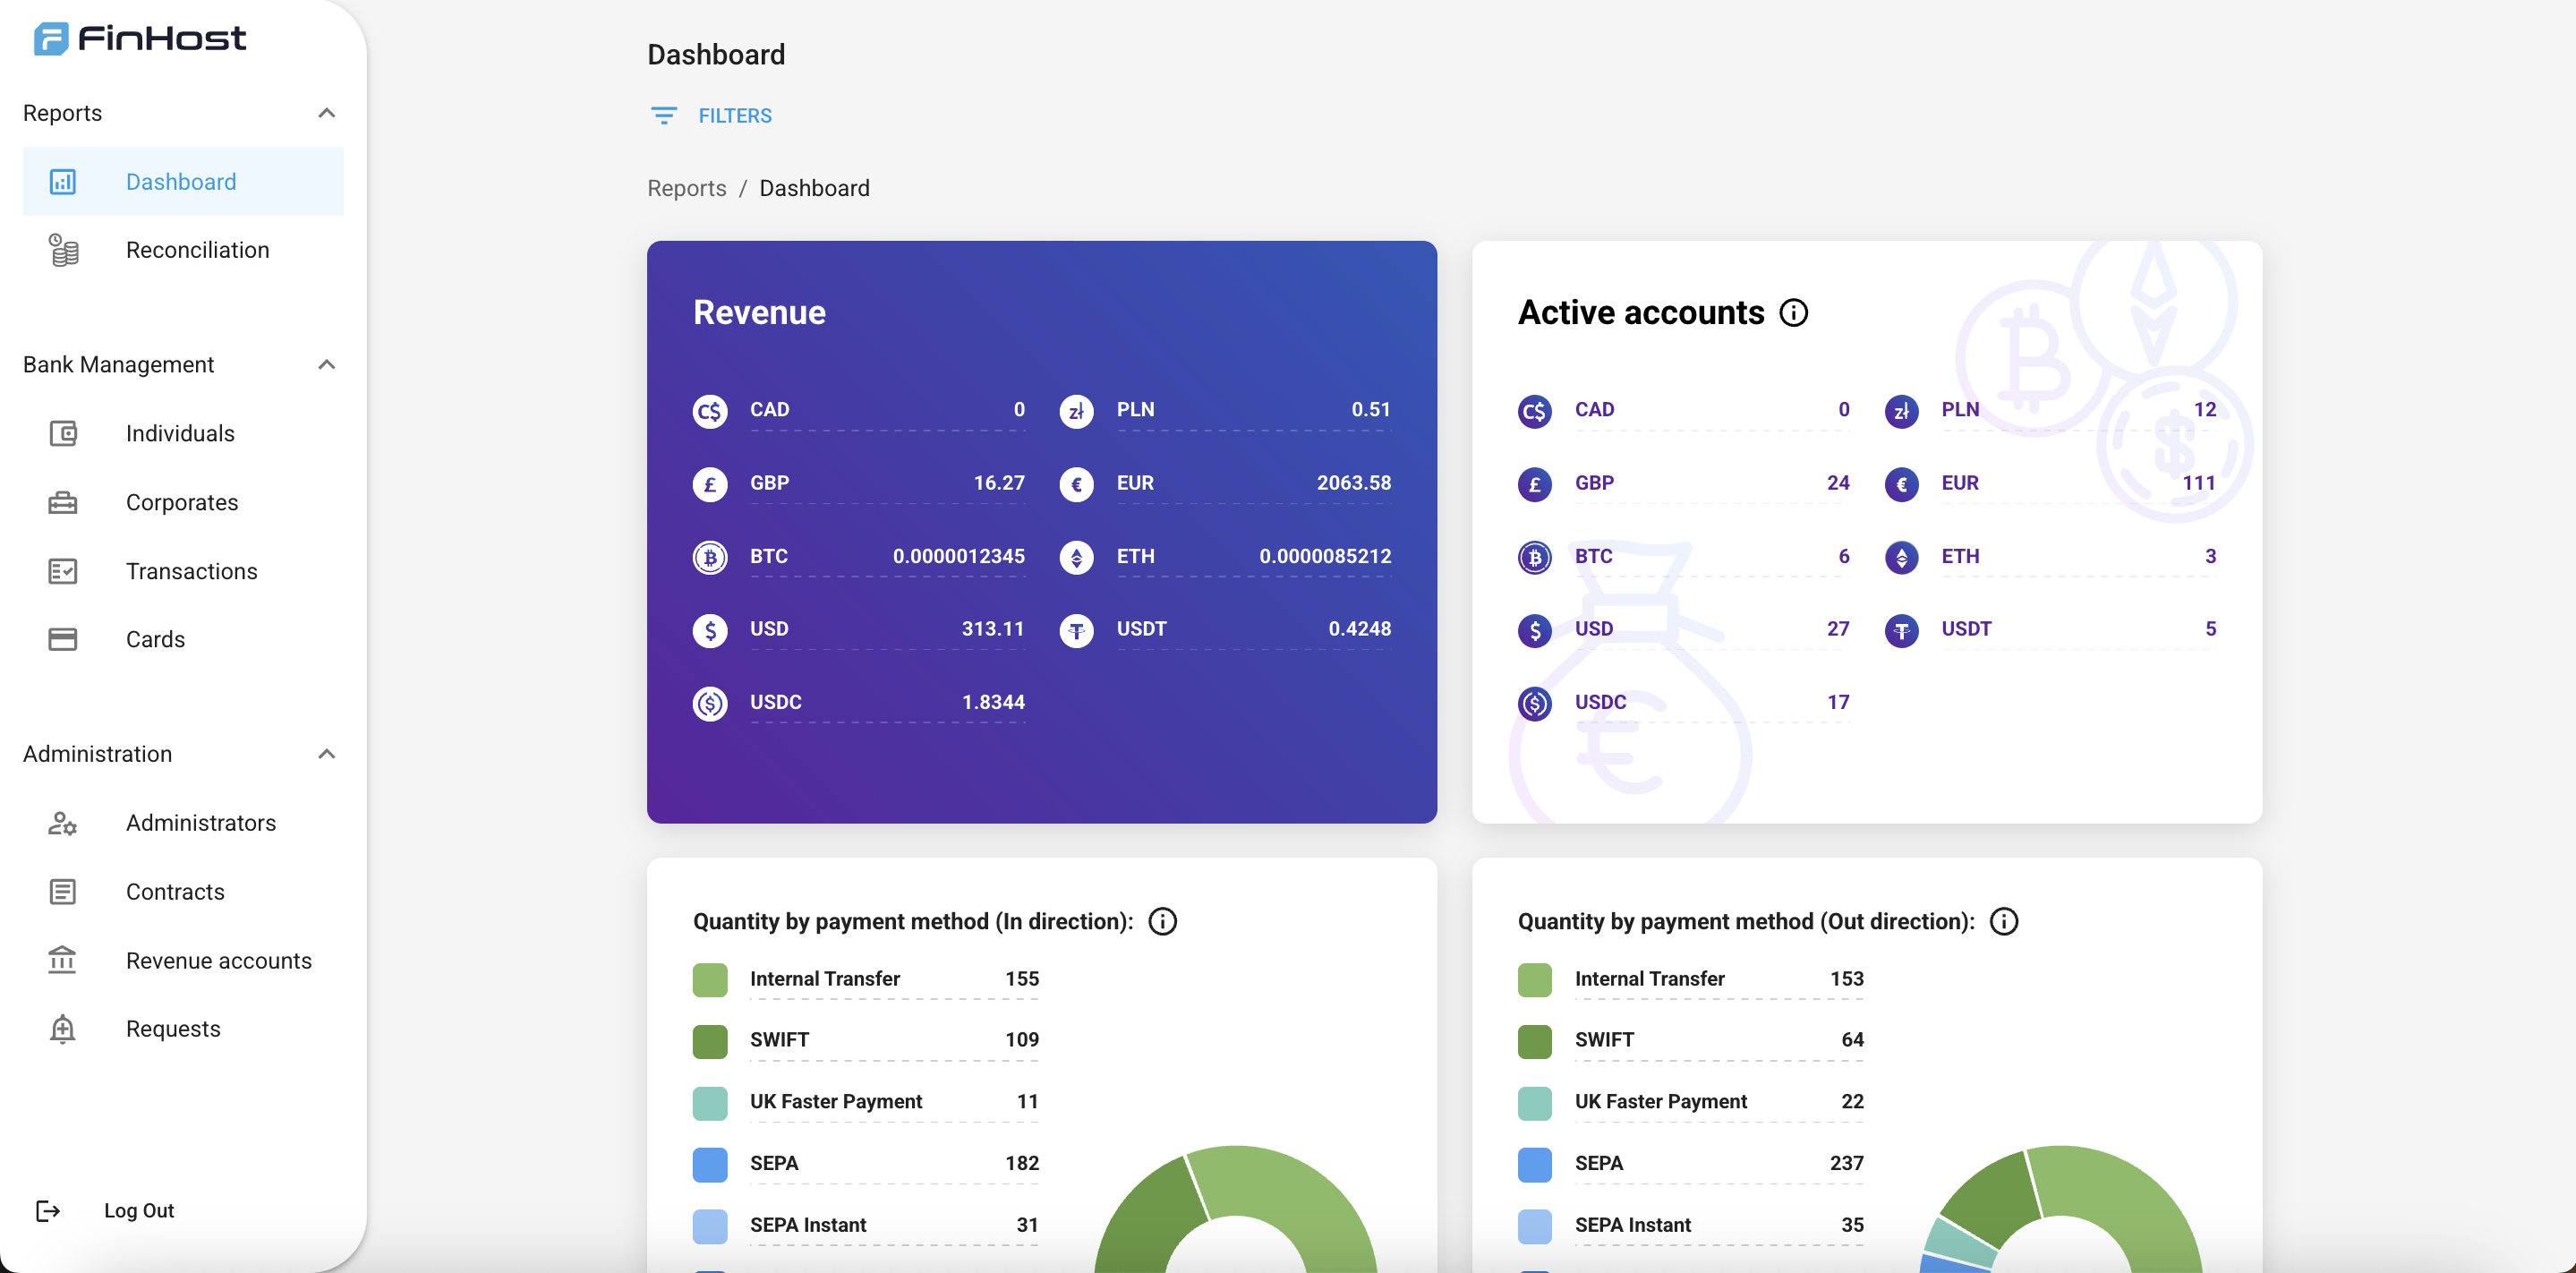The image size is (2576, 1273).
Task: Click the In direction info icon
Action: 1162,921
